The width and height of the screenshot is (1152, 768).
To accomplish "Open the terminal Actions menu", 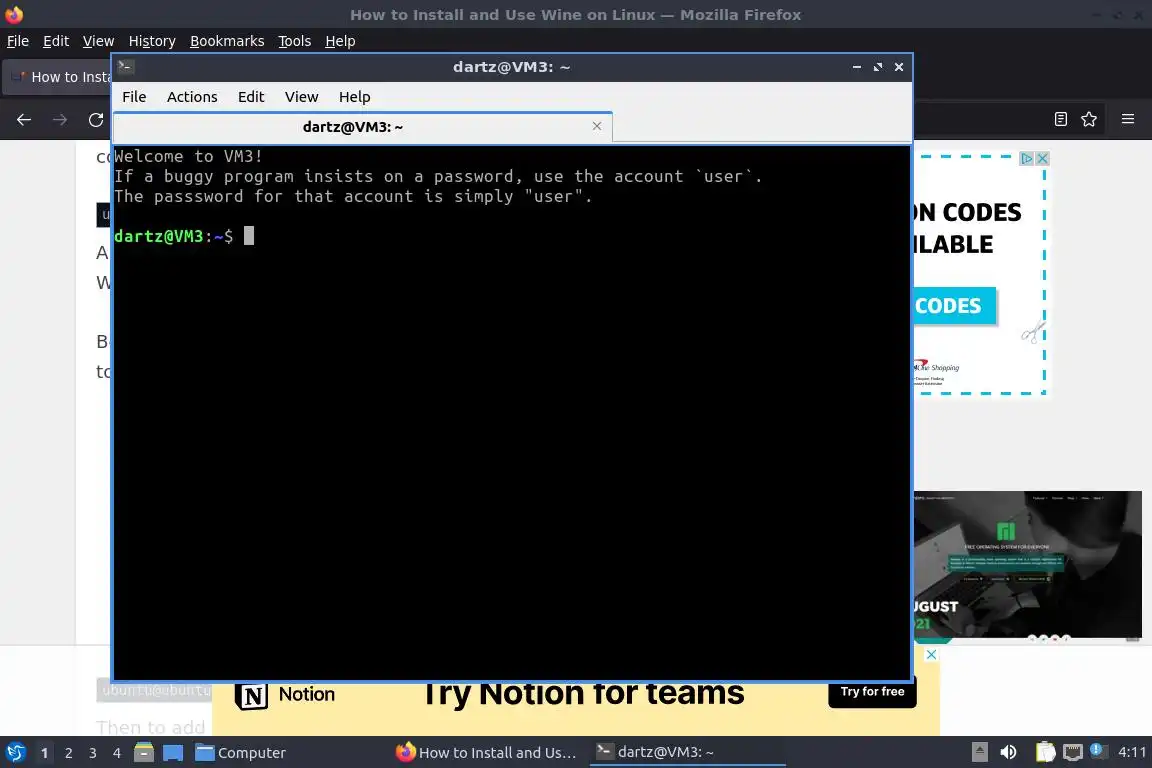I will click(x=192, y=97).
